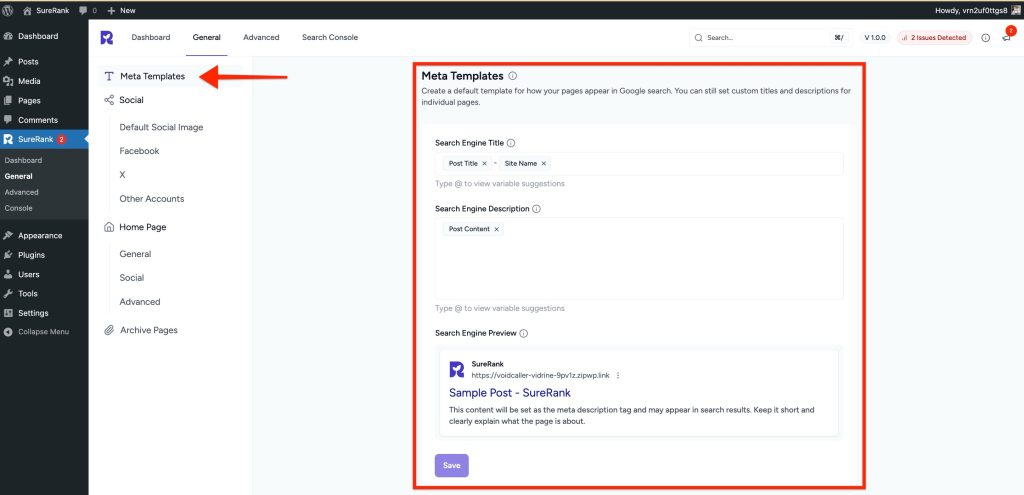Remove the Post Title variable tag
This screenshot has width=1024, height=495.
485,164
